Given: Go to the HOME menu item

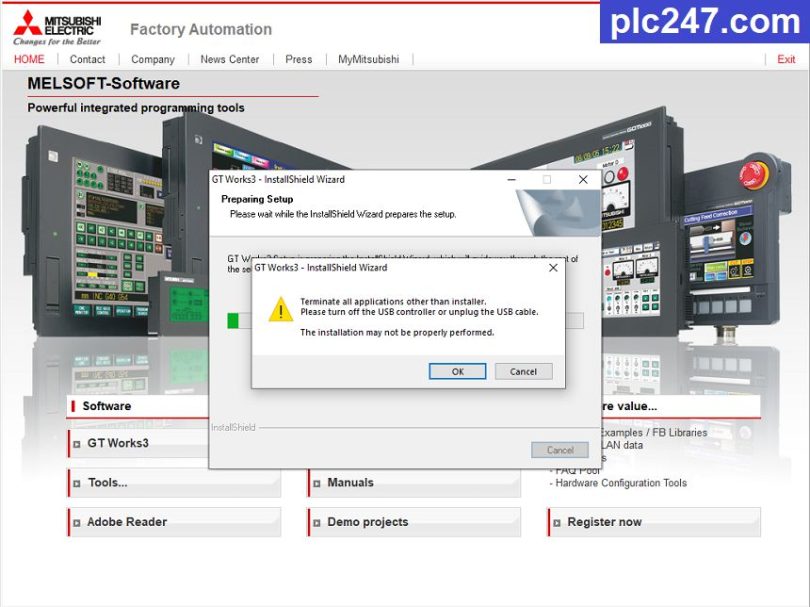Looking at the screenshot, I should (29, 60).
